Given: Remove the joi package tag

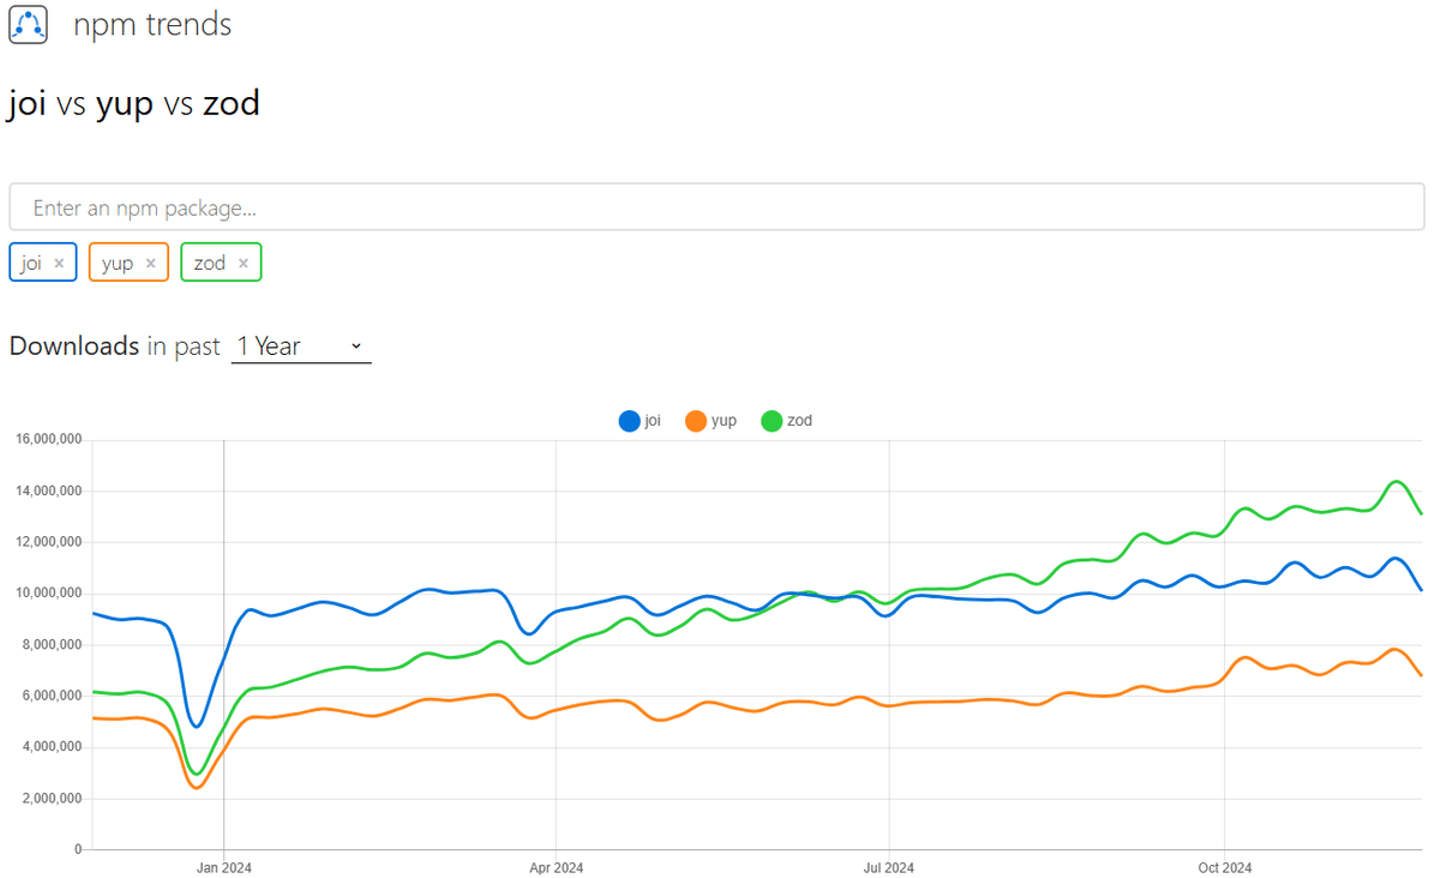Looking at the screenshot, I should tap(59, 263).
